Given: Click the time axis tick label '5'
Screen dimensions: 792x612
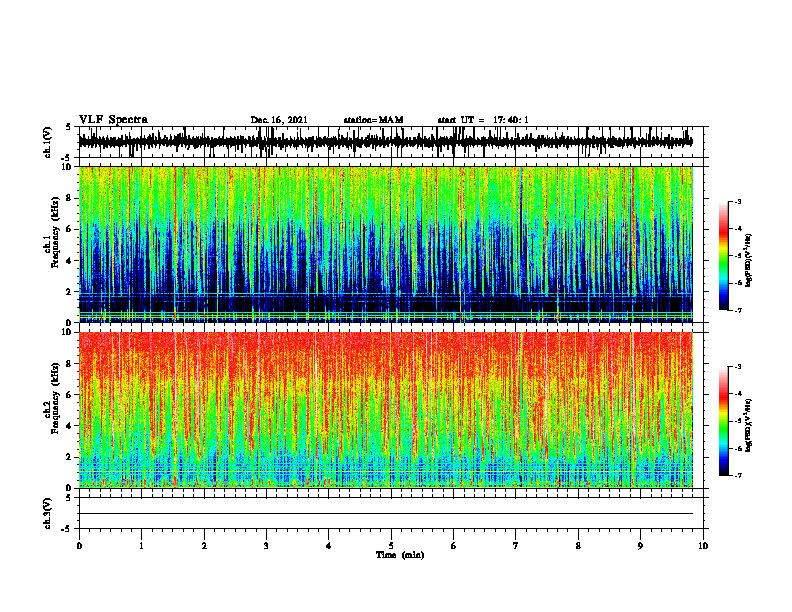Looking at the screenshot, I should click(x=391, y=546).
